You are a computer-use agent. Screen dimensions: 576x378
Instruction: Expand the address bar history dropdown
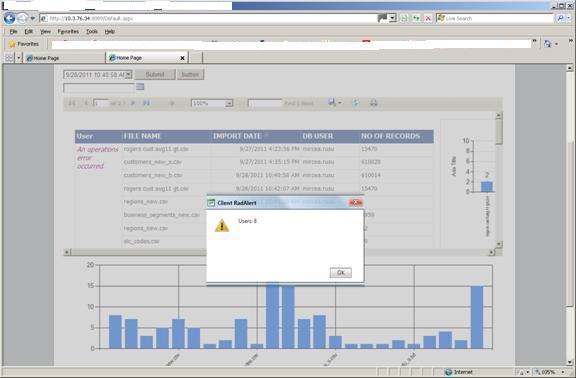point(392,18)
